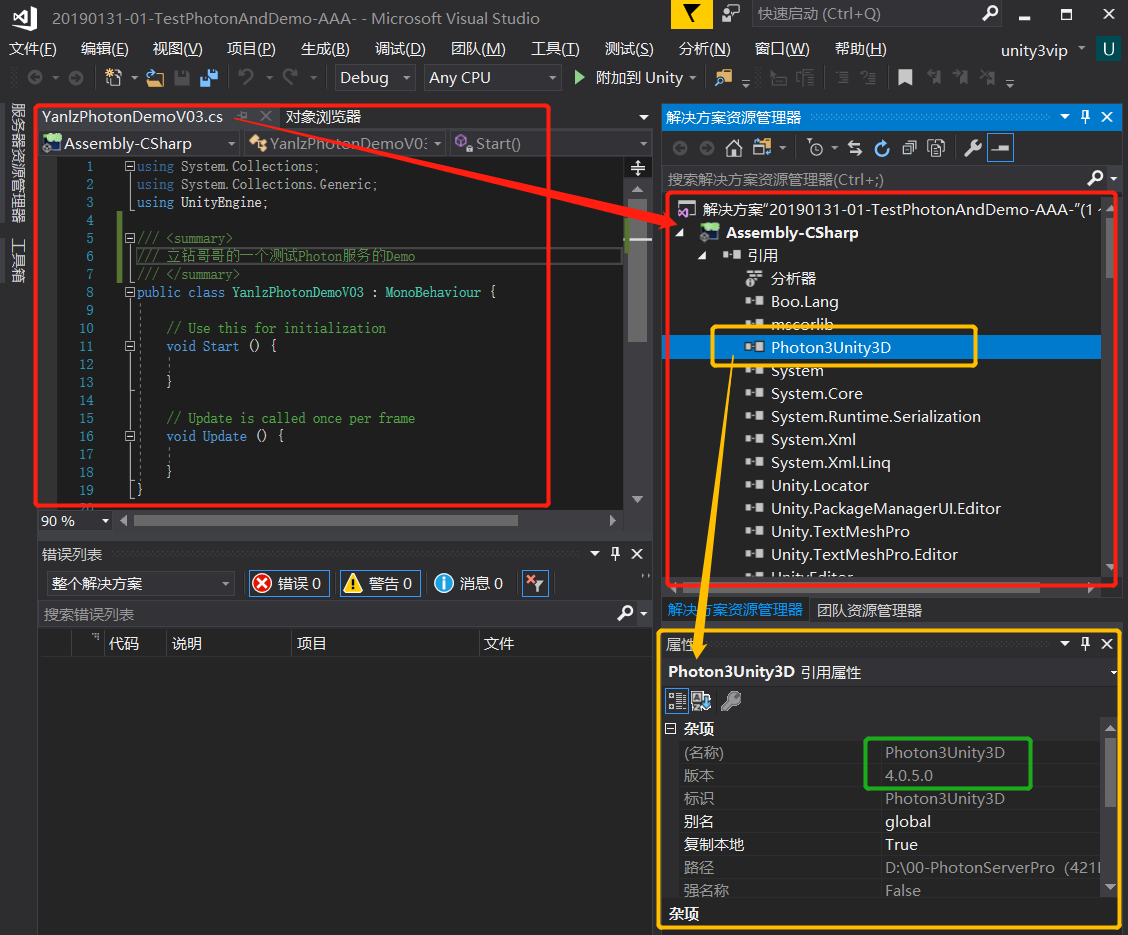The height and width of the screenshot is (935, 1128).
Task: Click the pending changes filter clock icon
Action: click(x=815, y=148)
